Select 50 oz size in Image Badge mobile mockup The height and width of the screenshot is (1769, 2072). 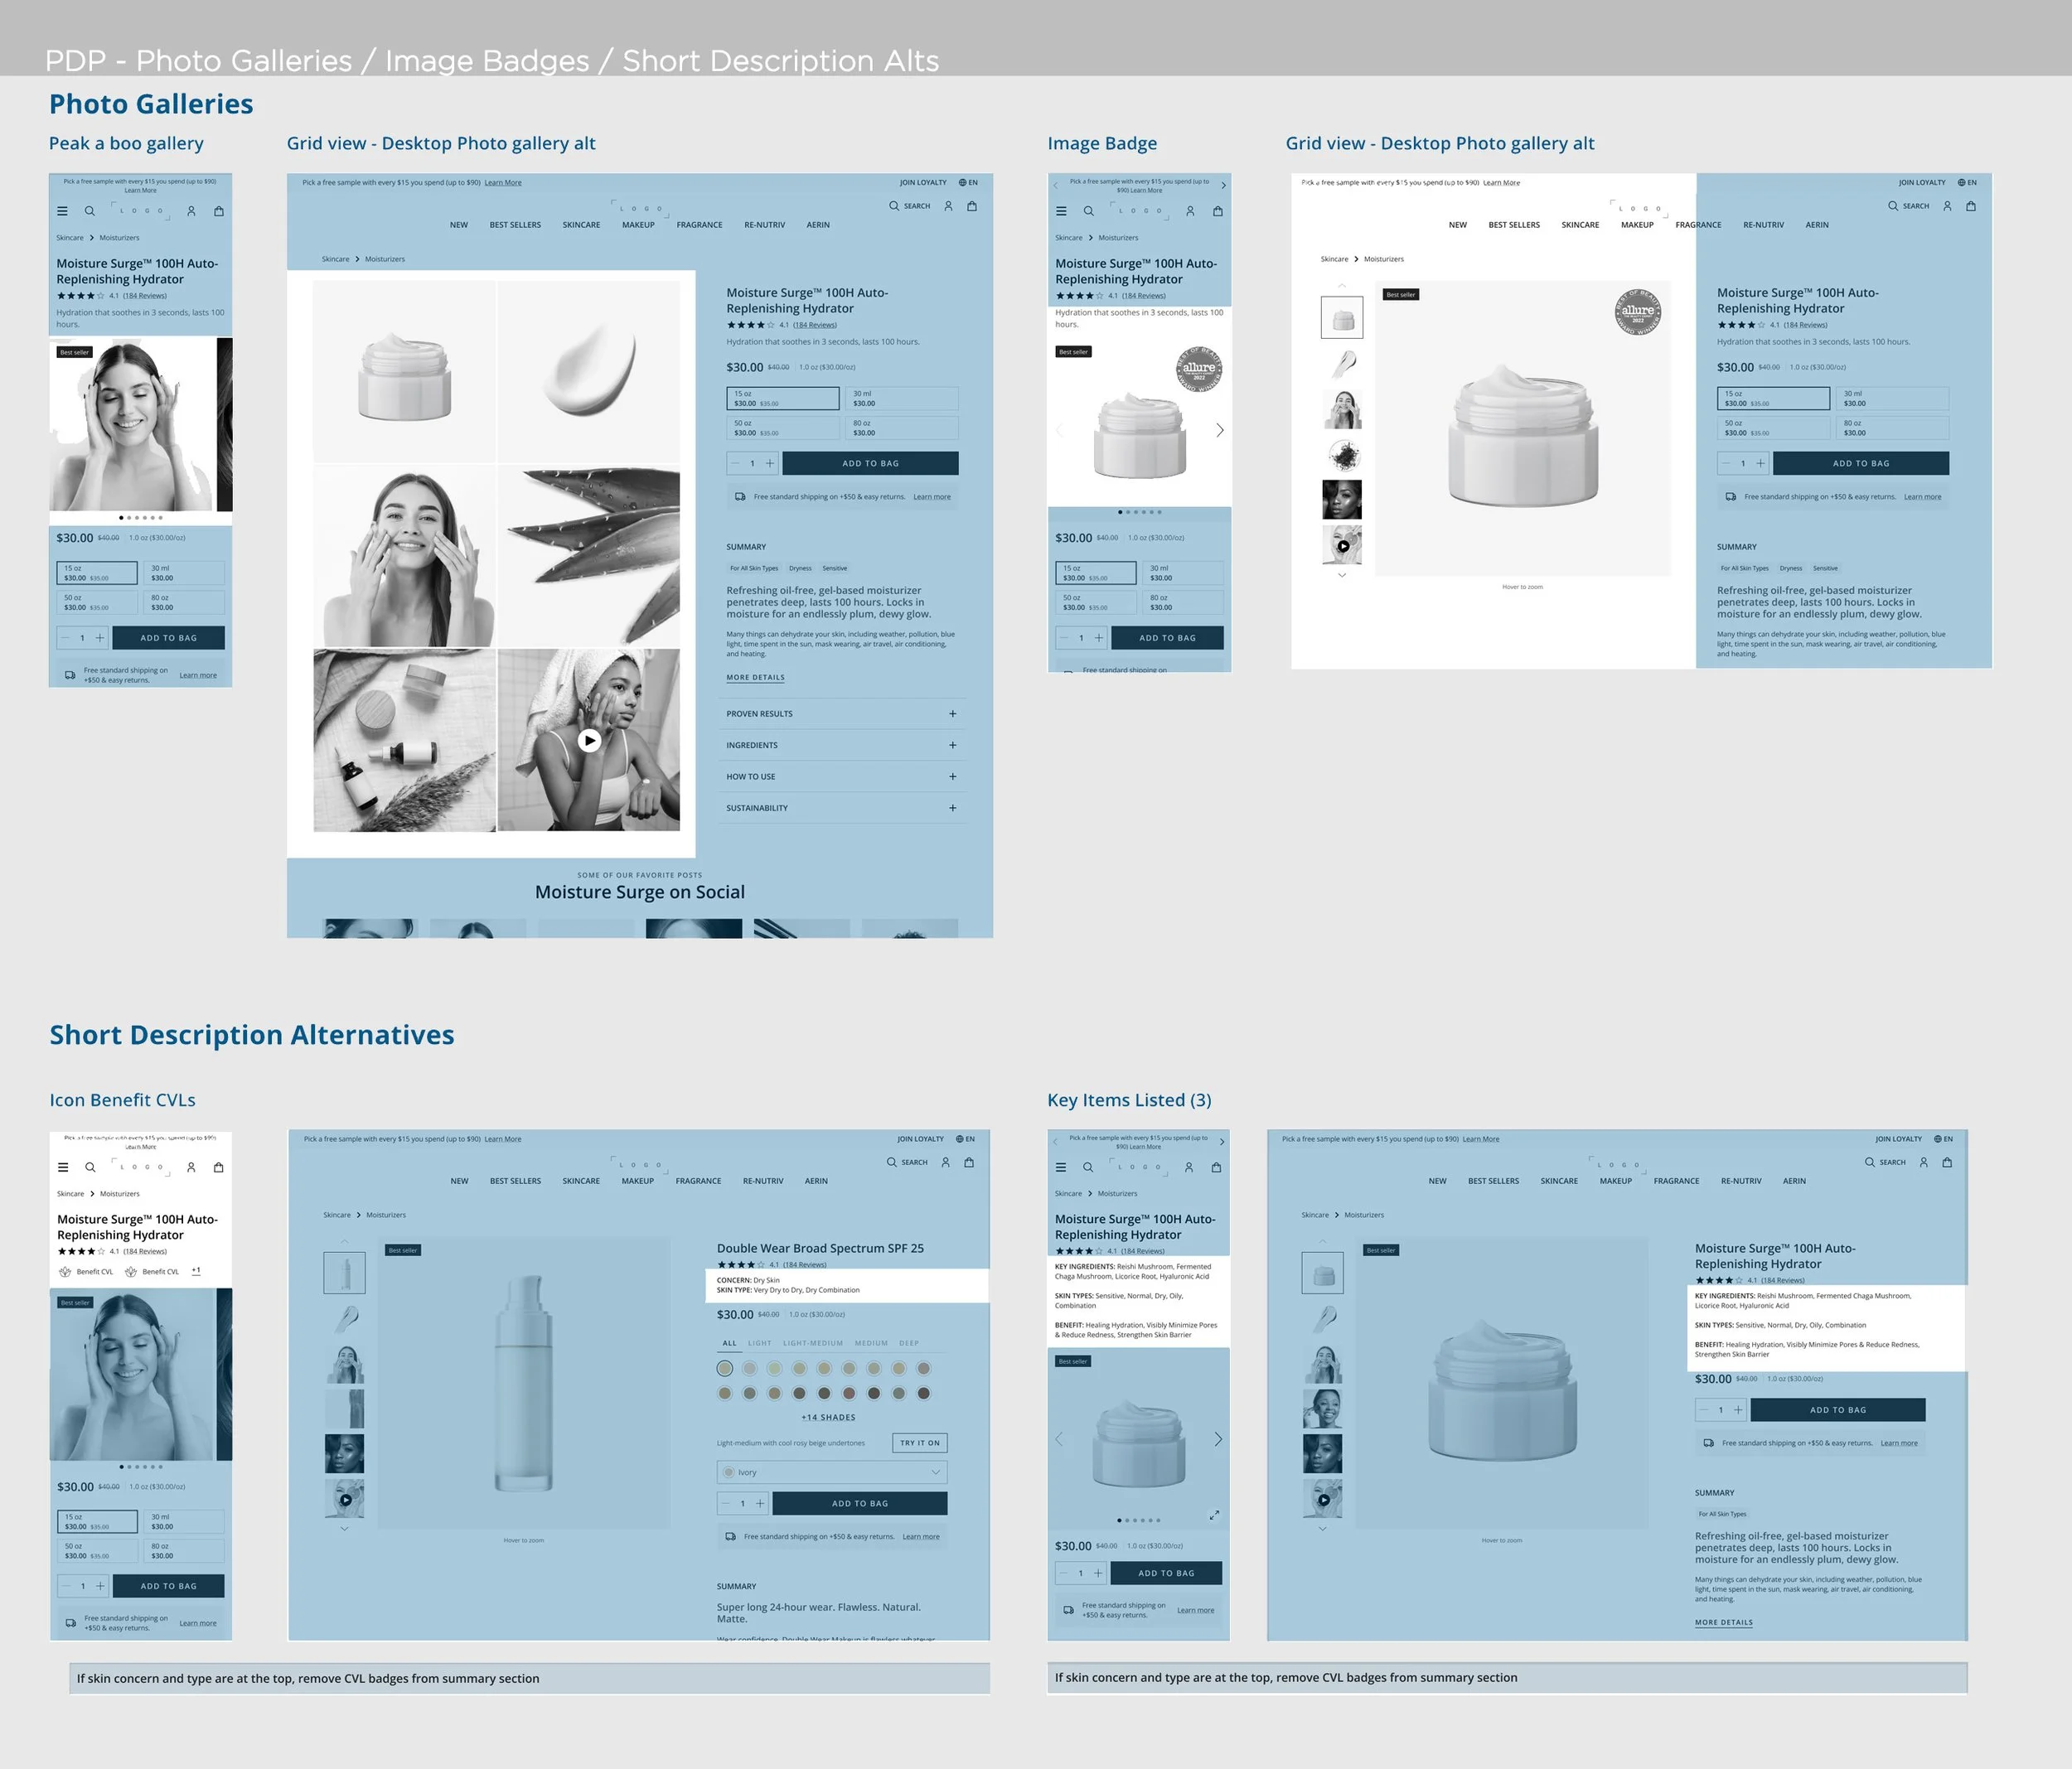(x=1095, y=602)
